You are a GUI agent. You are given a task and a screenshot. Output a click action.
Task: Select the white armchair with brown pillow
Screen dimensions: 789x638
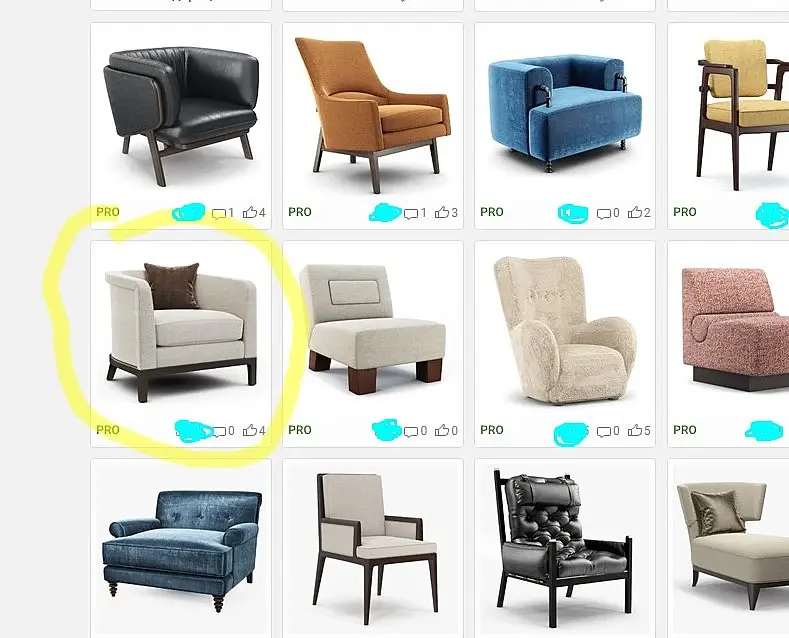181,331
